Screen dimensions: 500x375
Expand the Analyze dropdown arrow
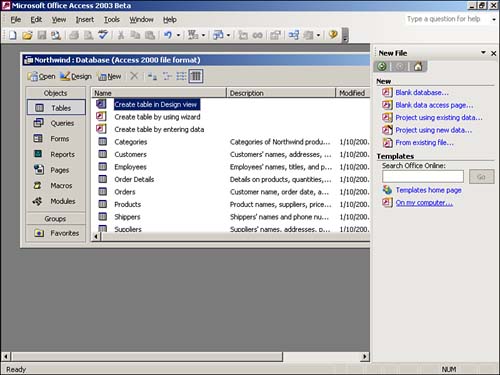pyautogui.click(x=228, y=35)
